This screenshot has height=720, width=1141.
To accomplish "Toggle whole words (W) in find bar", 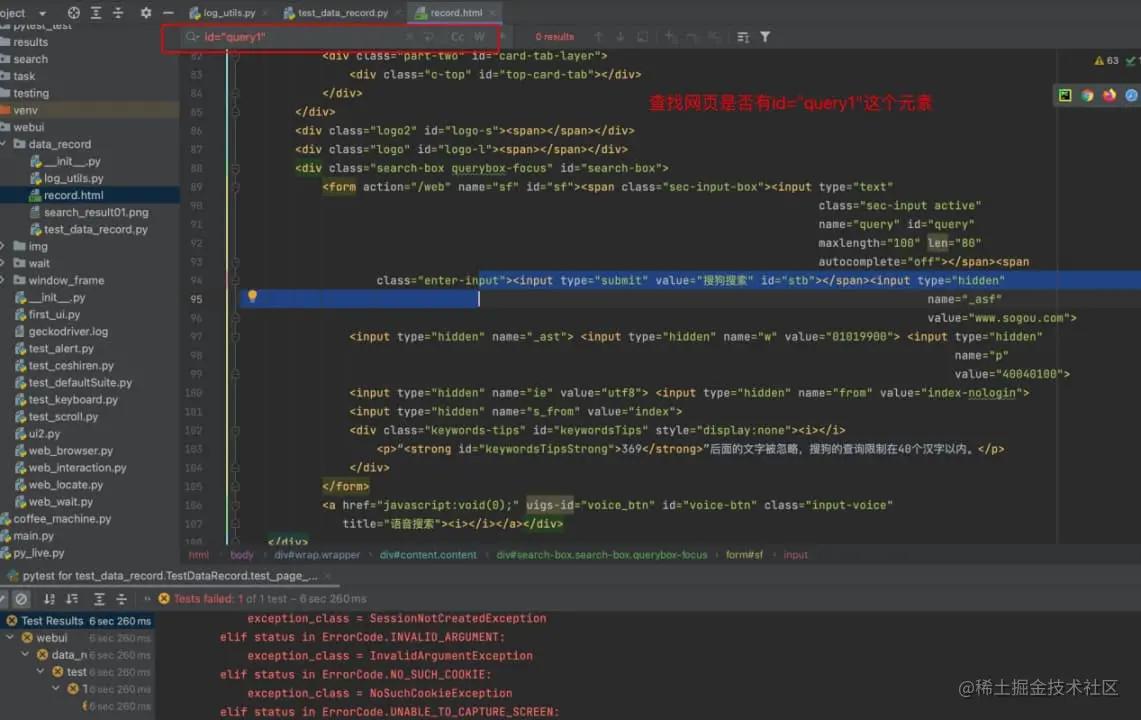I will tap(479, 36).
